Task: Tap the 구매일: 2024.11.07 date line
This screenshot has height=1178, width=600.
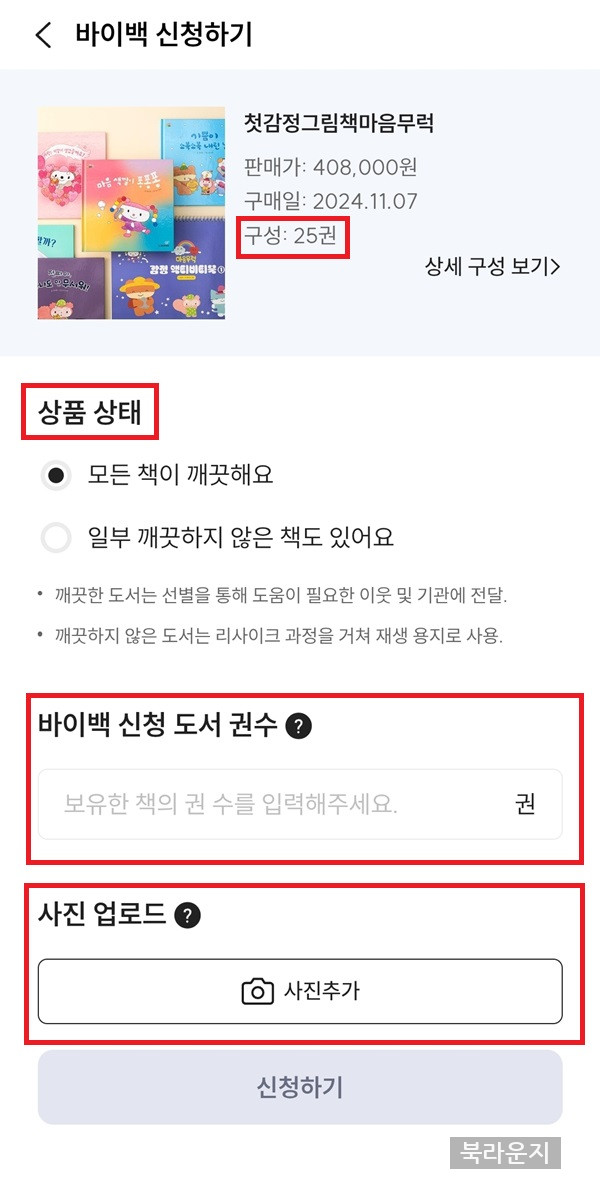Action: pos(330,201)
